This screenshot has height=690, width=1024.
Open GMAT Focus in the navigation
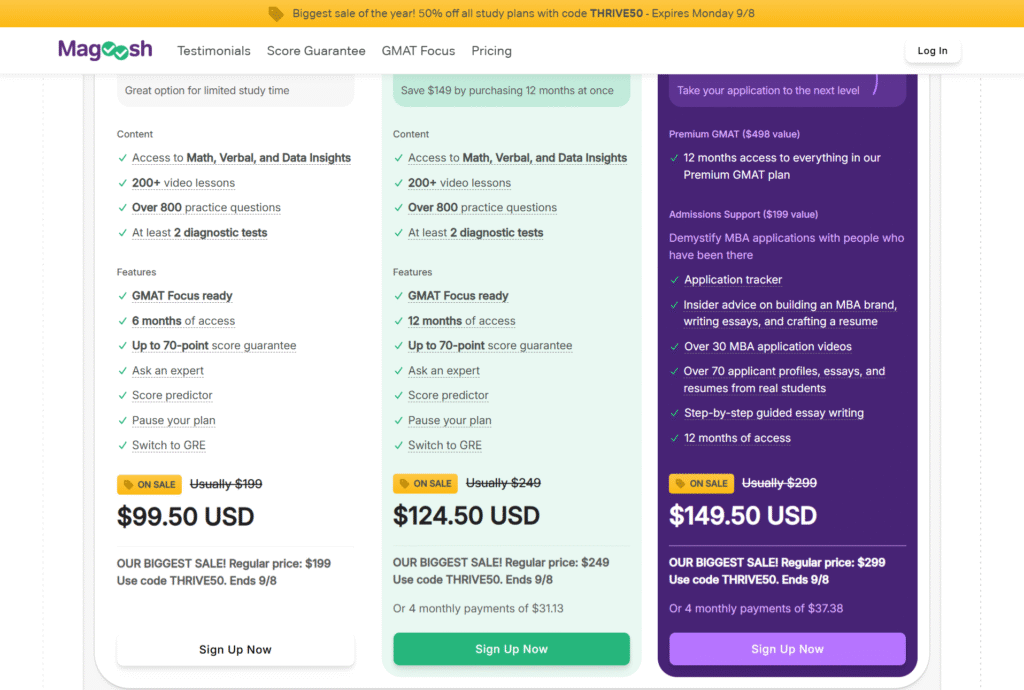point(418,51)
